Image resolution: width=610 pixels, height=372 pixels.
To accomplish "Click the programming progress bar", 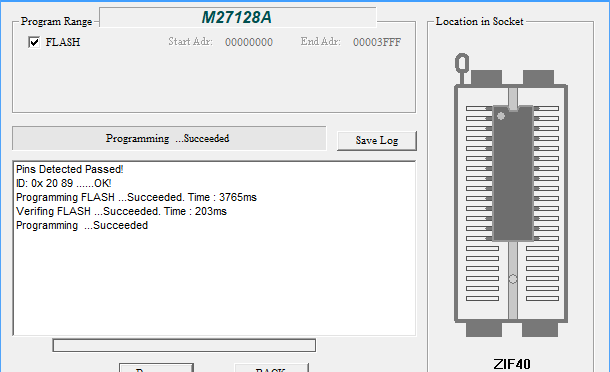I will (184, 345).
